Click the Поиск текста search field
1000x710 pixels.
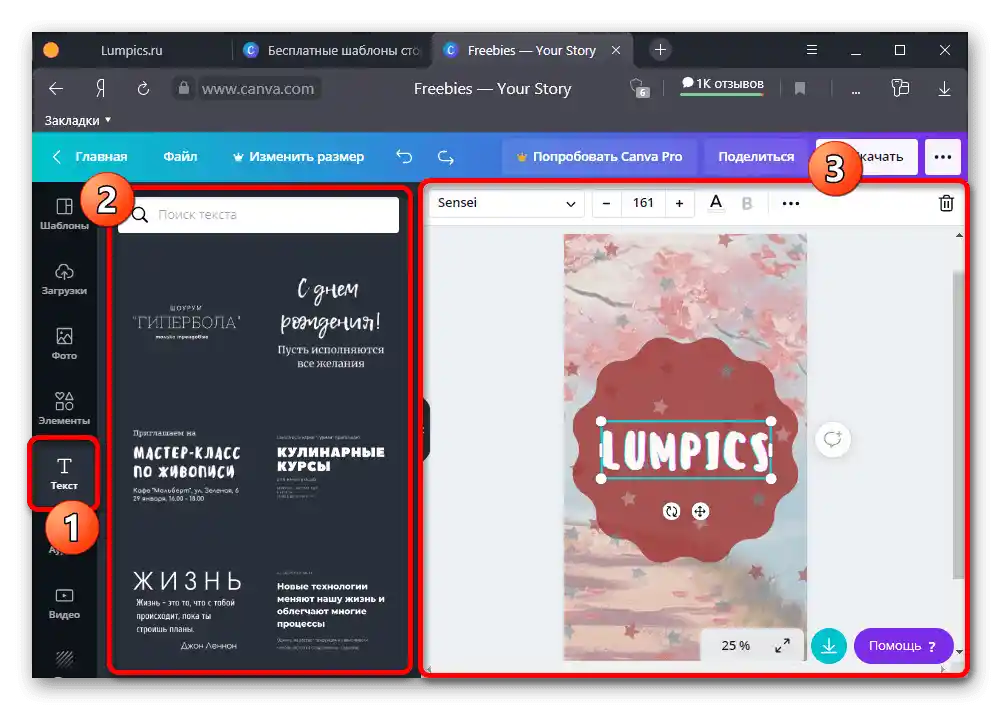tap(258, 215)
